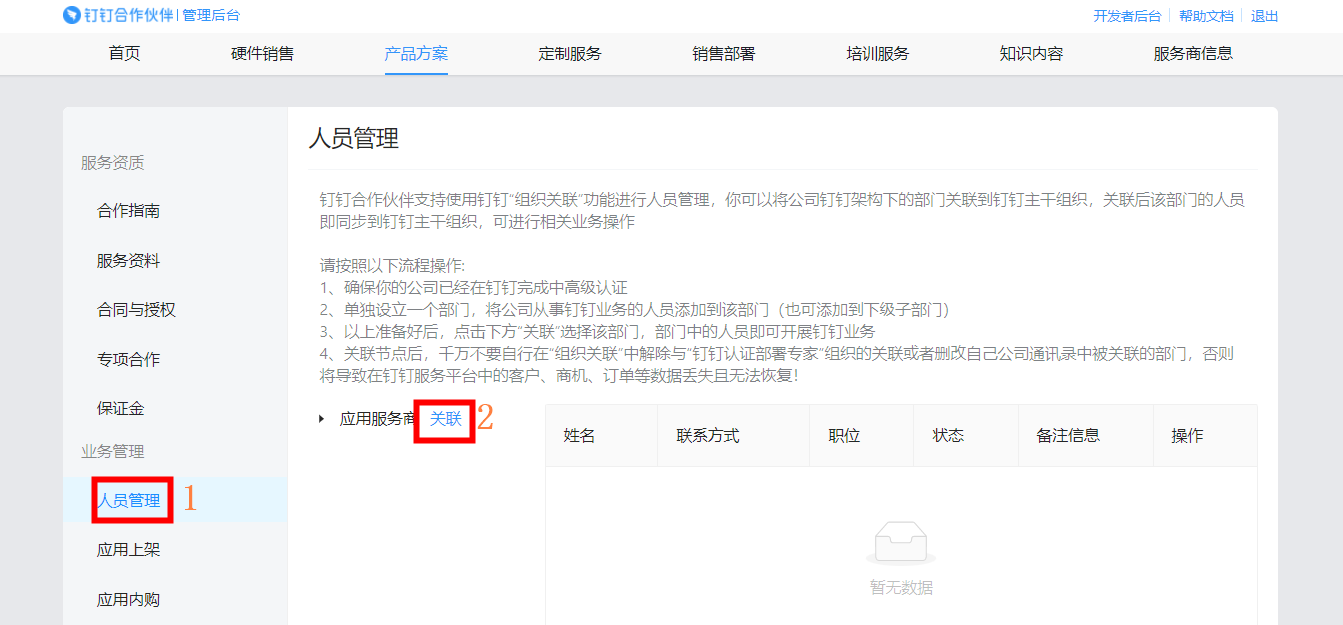Image resolution: width=1343 pixels, height=625 pixels.
Task: Select the 产品方案 navigation tab
Action: [x=416, y=54]
